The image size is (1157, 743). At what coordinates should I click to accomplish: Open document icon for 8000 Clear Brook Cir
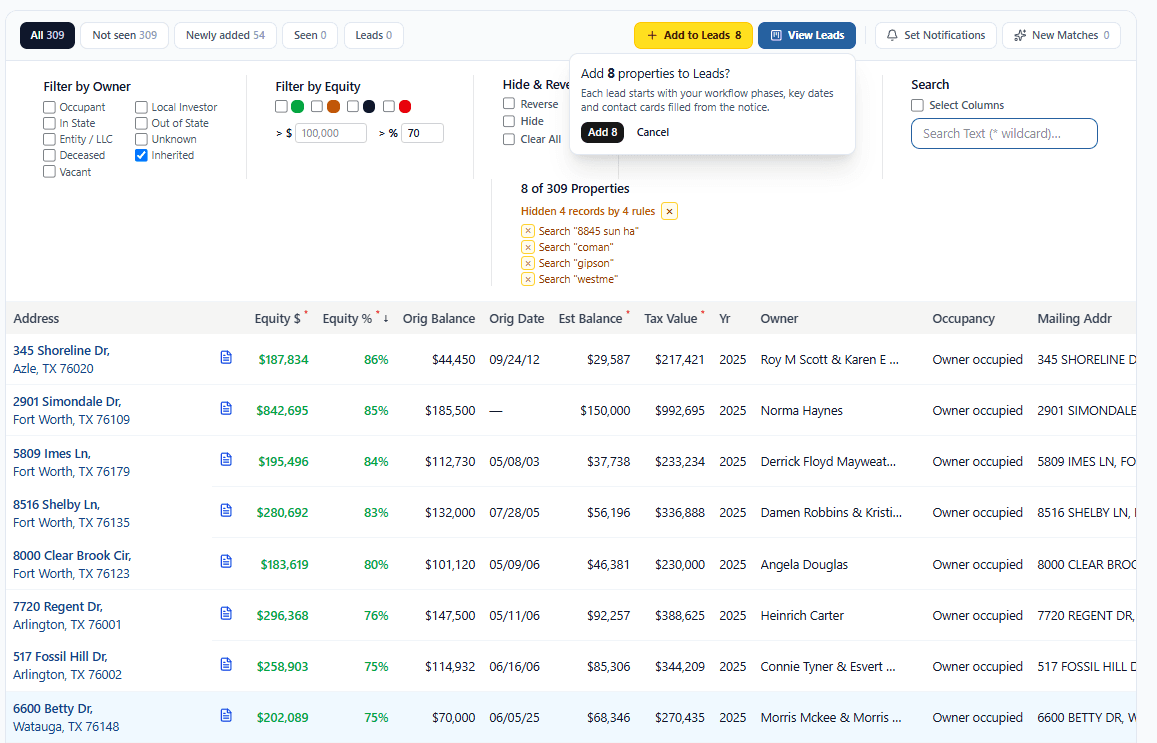(226, 561)
